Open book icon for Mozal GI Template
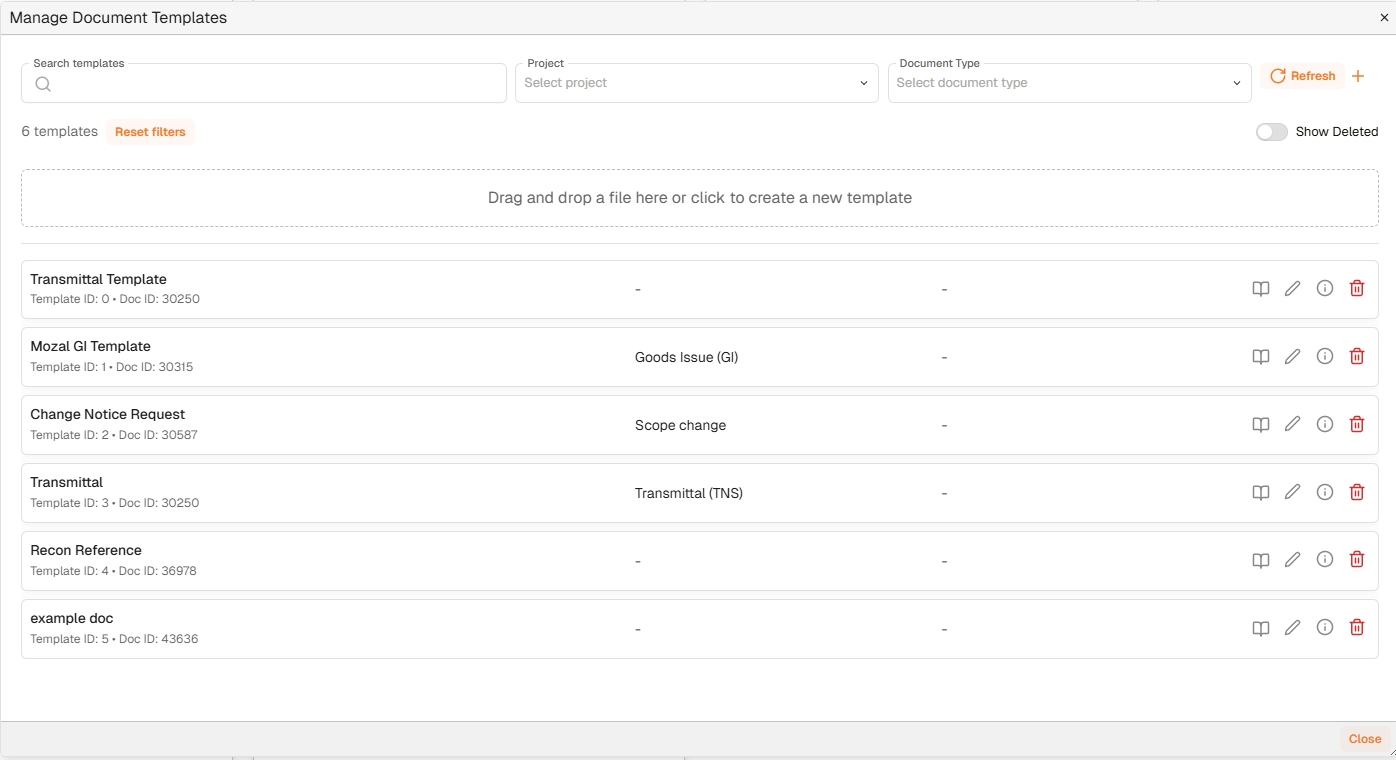This screenshot has height=760, width=1396. coord(1261,357)
